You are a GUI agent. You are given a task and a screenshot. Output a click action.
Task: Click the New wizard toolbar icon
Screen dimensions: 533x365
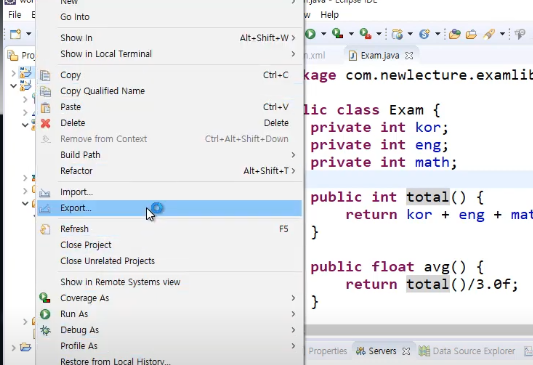16,34
